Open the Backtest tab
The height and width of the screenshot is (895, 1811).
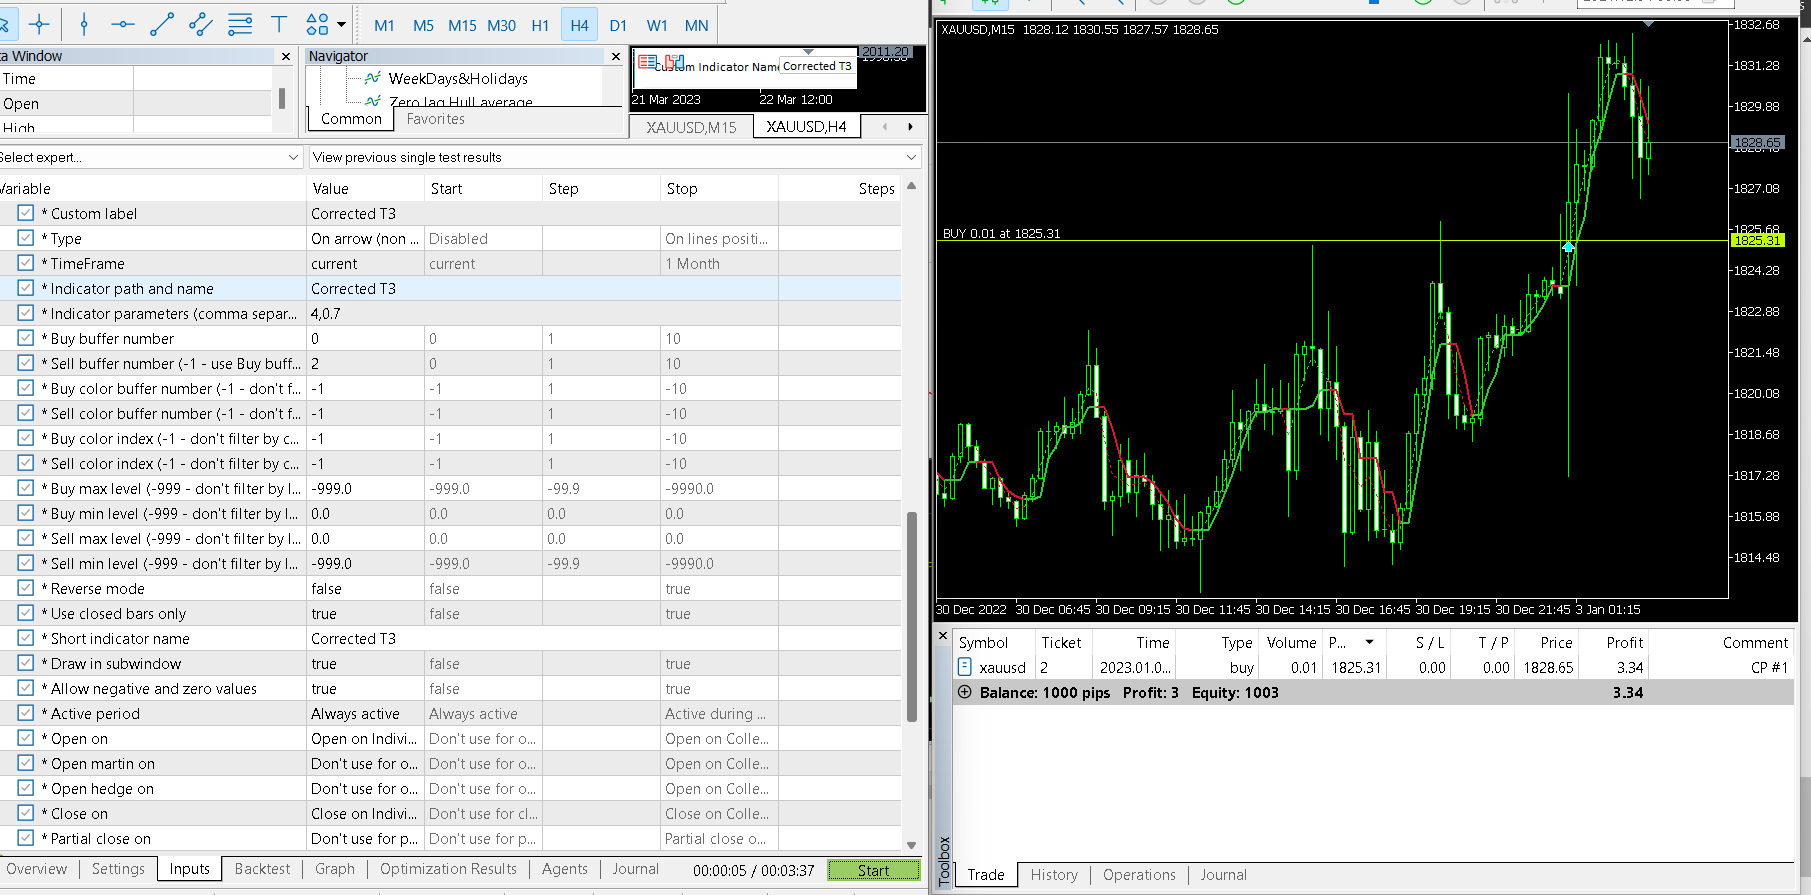pyautogui.click(x=262, y=869)
